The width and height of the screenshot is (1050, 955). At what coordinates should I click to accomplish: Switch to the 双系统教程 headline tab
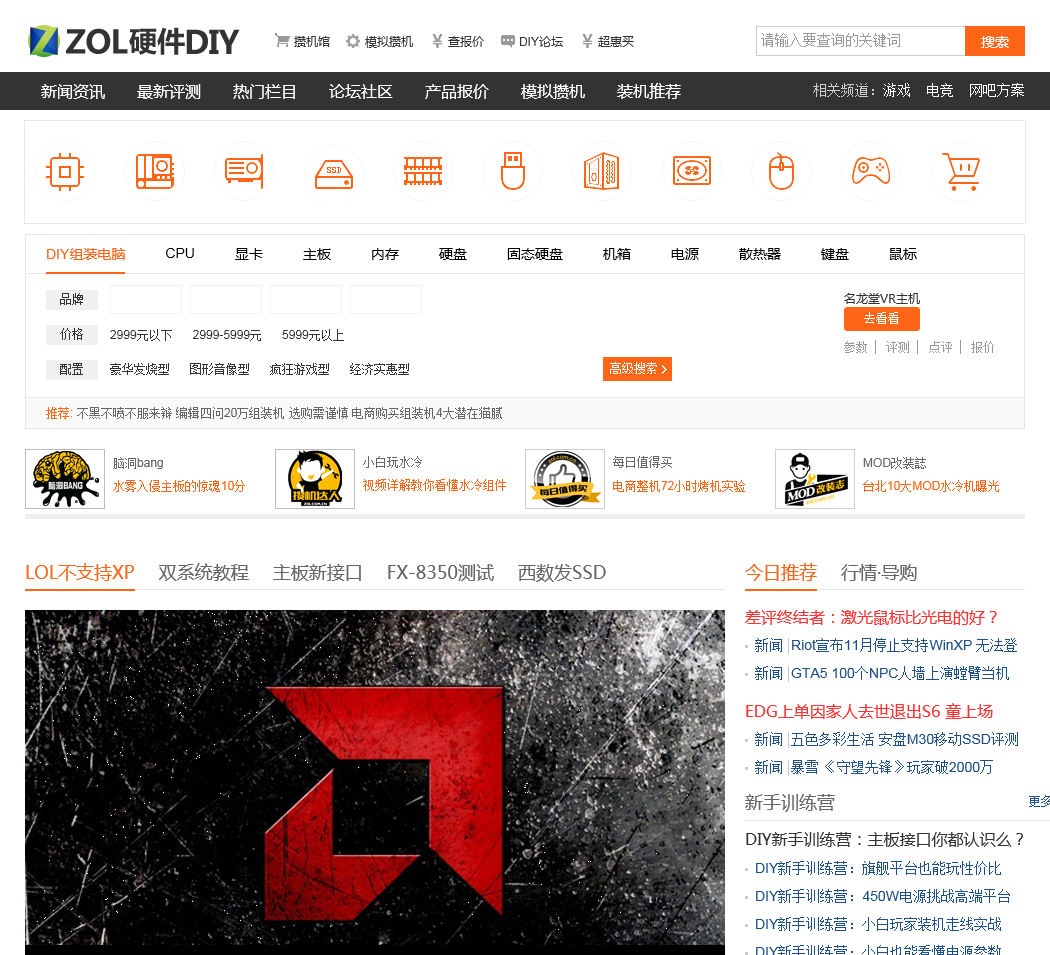[x=204, y=573]
